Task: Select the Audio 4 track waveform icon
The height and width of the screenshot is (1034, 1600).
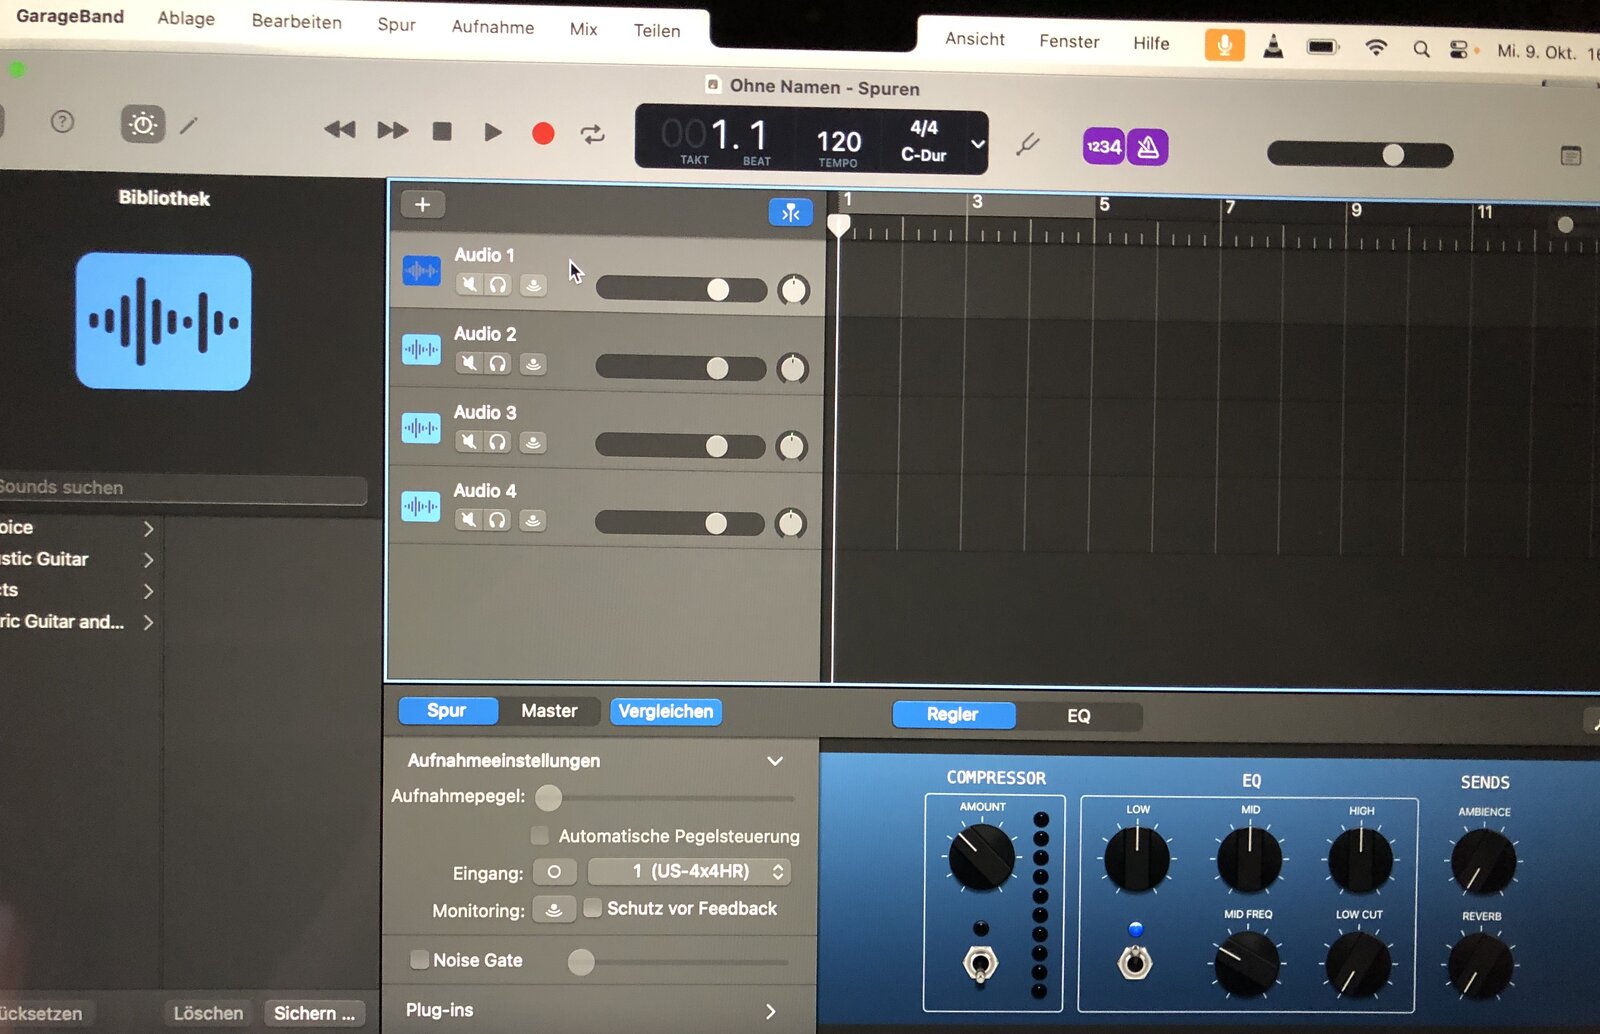Action: [421, 506]
